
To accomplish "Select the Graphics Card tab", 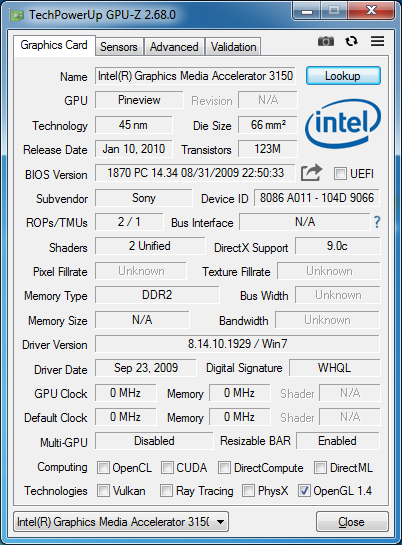I will 54,45.
